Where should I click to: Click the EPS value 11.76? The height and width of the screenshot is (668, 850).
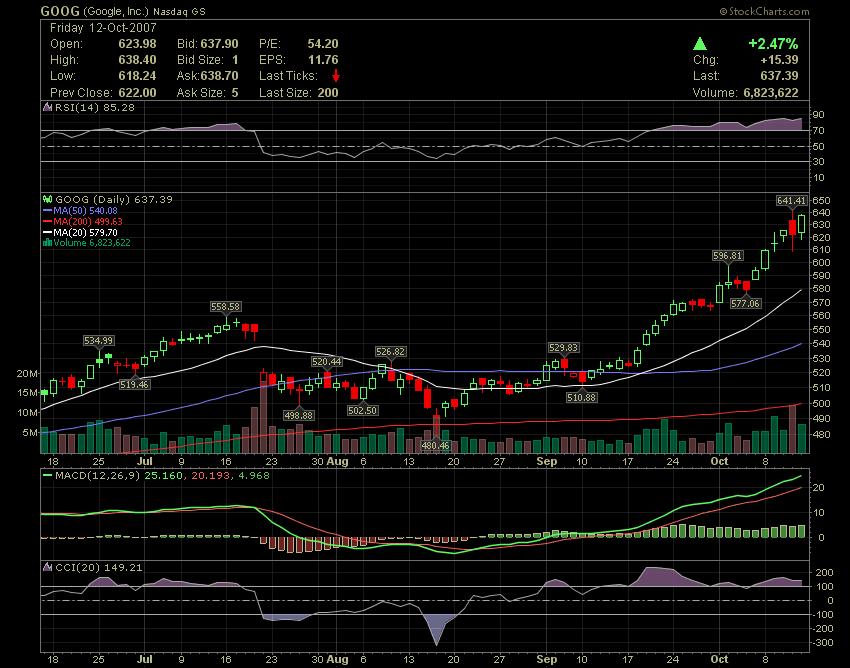[323, 60]
